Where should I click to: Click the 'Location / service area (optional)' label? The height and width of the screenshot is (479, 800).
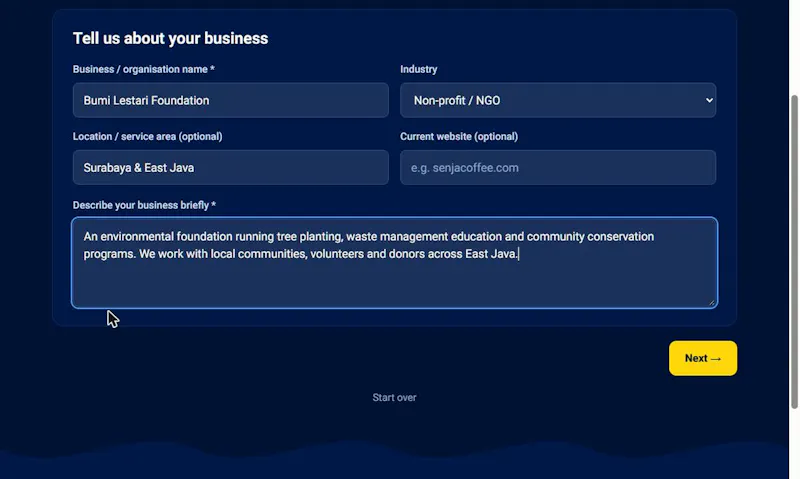pos(147,137)
